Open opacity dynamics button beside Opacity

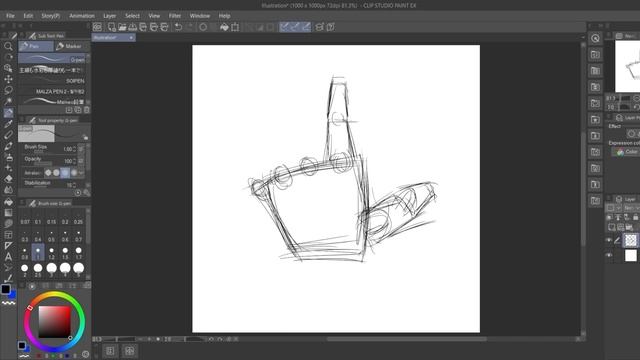(81, 161)
